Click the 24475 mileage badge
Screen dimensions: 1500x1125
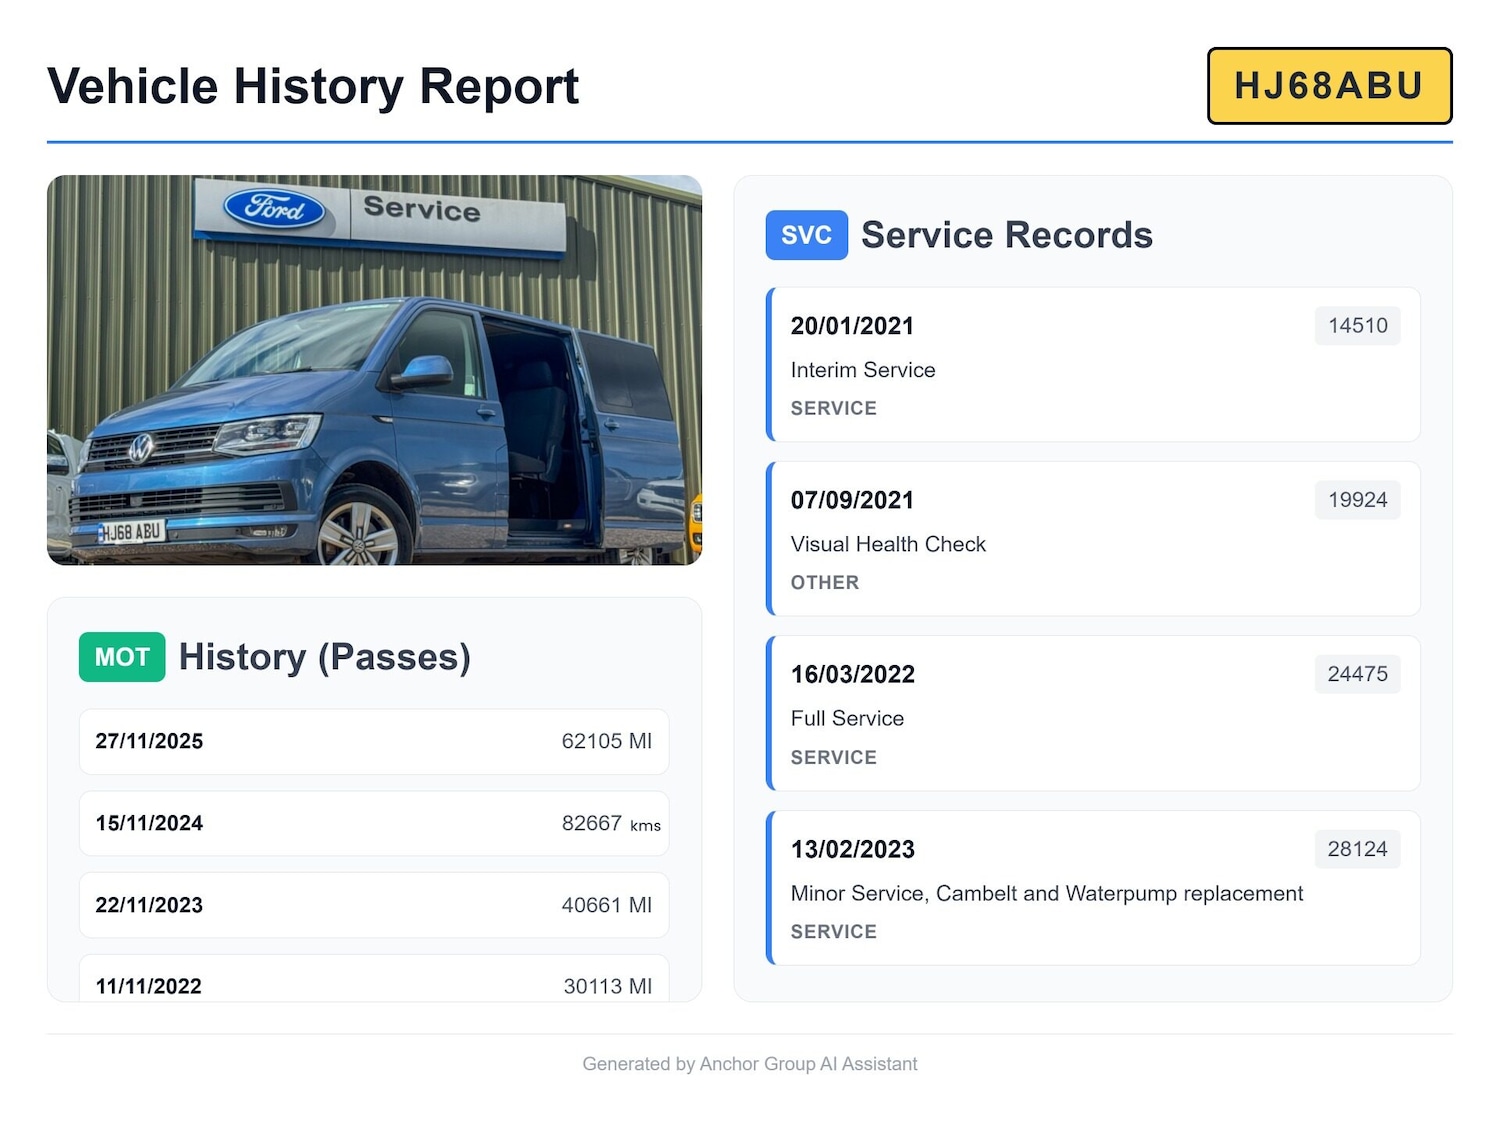(x=1357, y=674)
